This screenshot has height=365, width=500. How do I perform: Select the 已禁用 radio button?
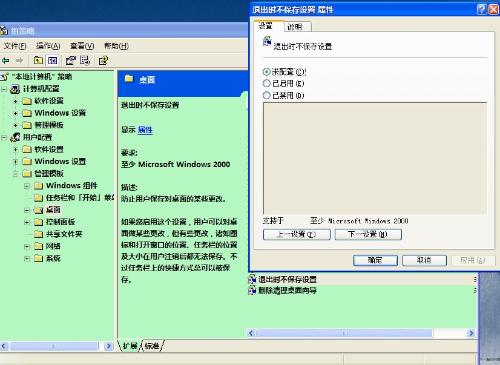266,95
